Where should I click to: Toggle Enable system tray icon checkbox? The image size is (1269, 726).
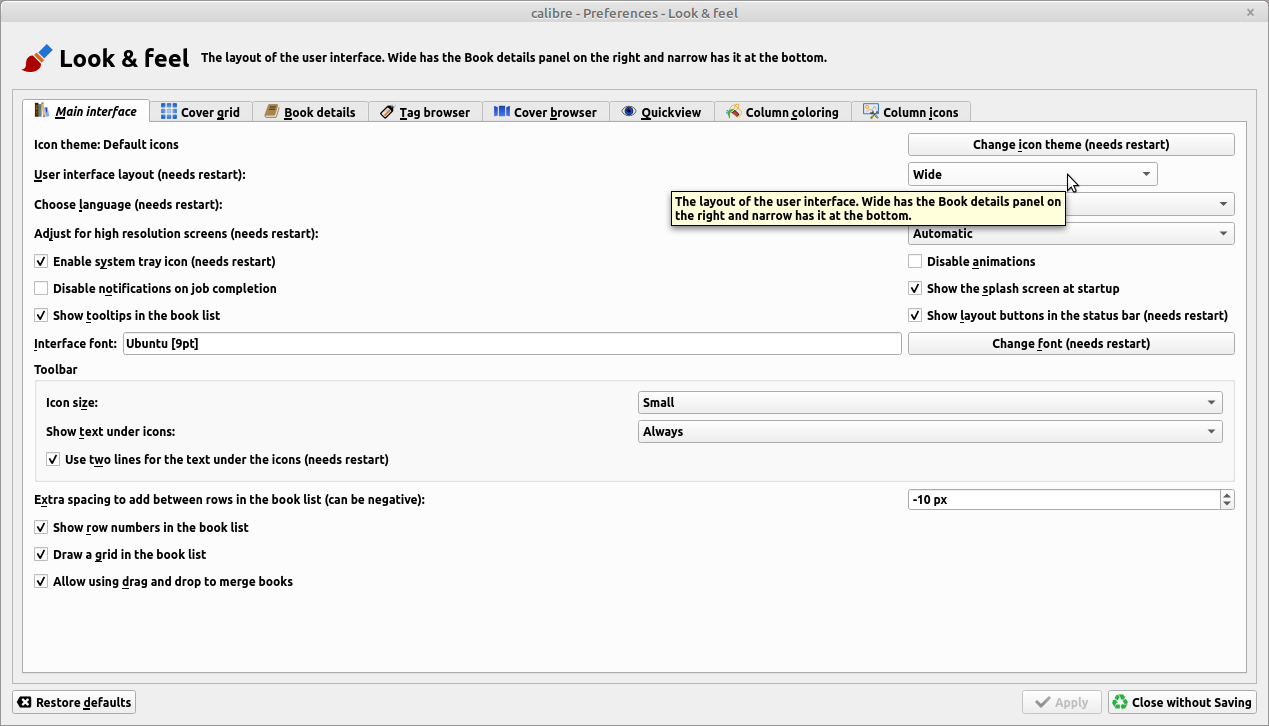(41, 261)
